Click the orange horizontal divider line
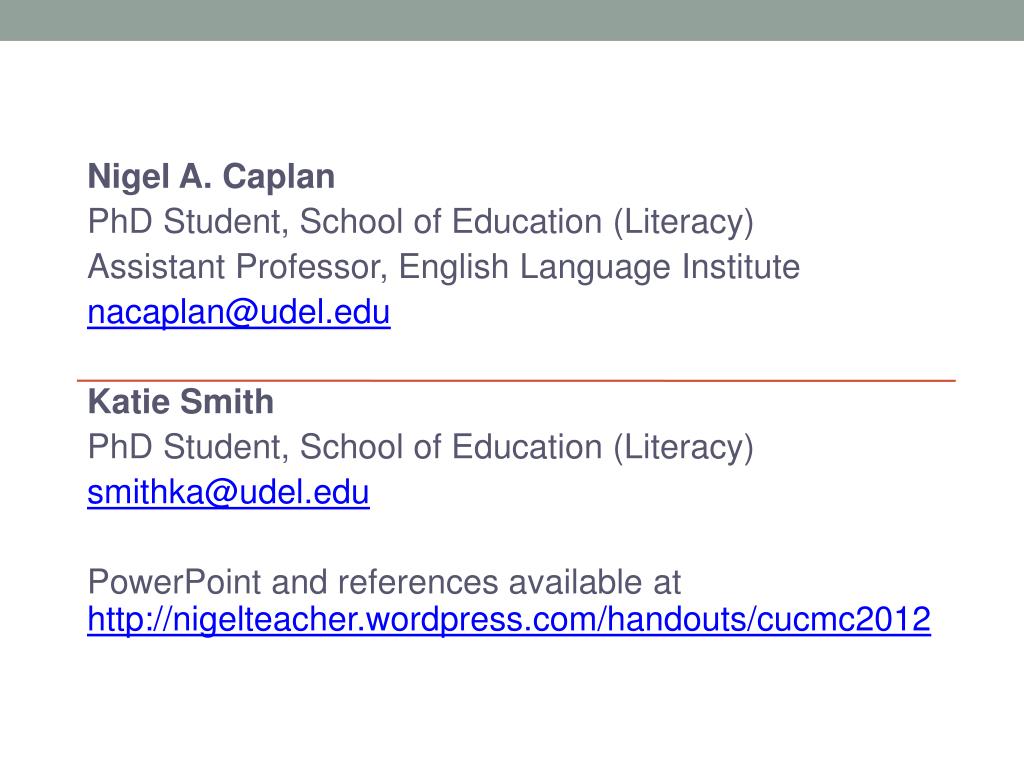Screen dimensions: 1024x768 coord(516,379)
